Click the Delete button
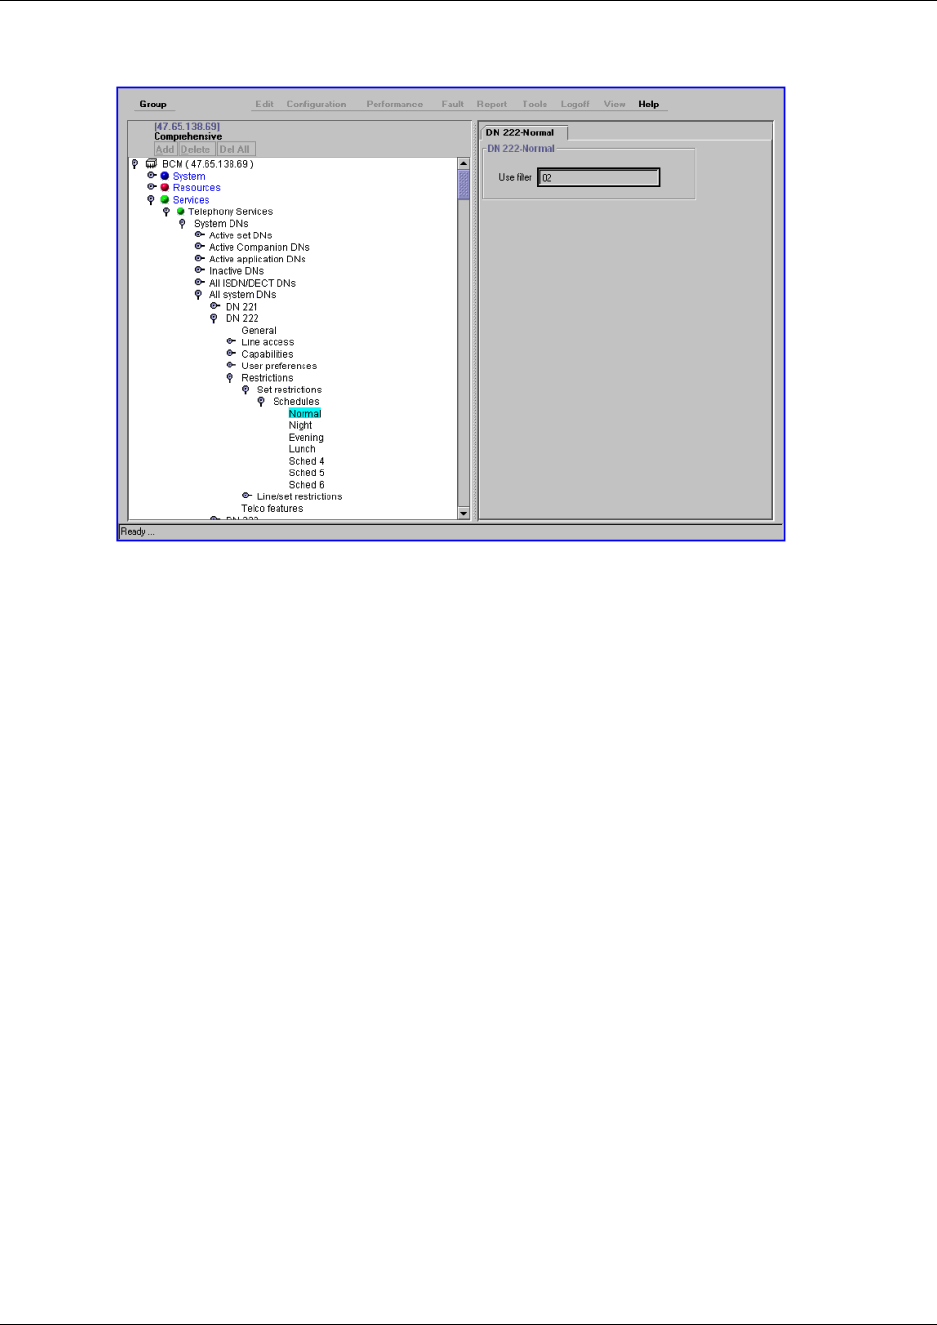 coord(196,149)
